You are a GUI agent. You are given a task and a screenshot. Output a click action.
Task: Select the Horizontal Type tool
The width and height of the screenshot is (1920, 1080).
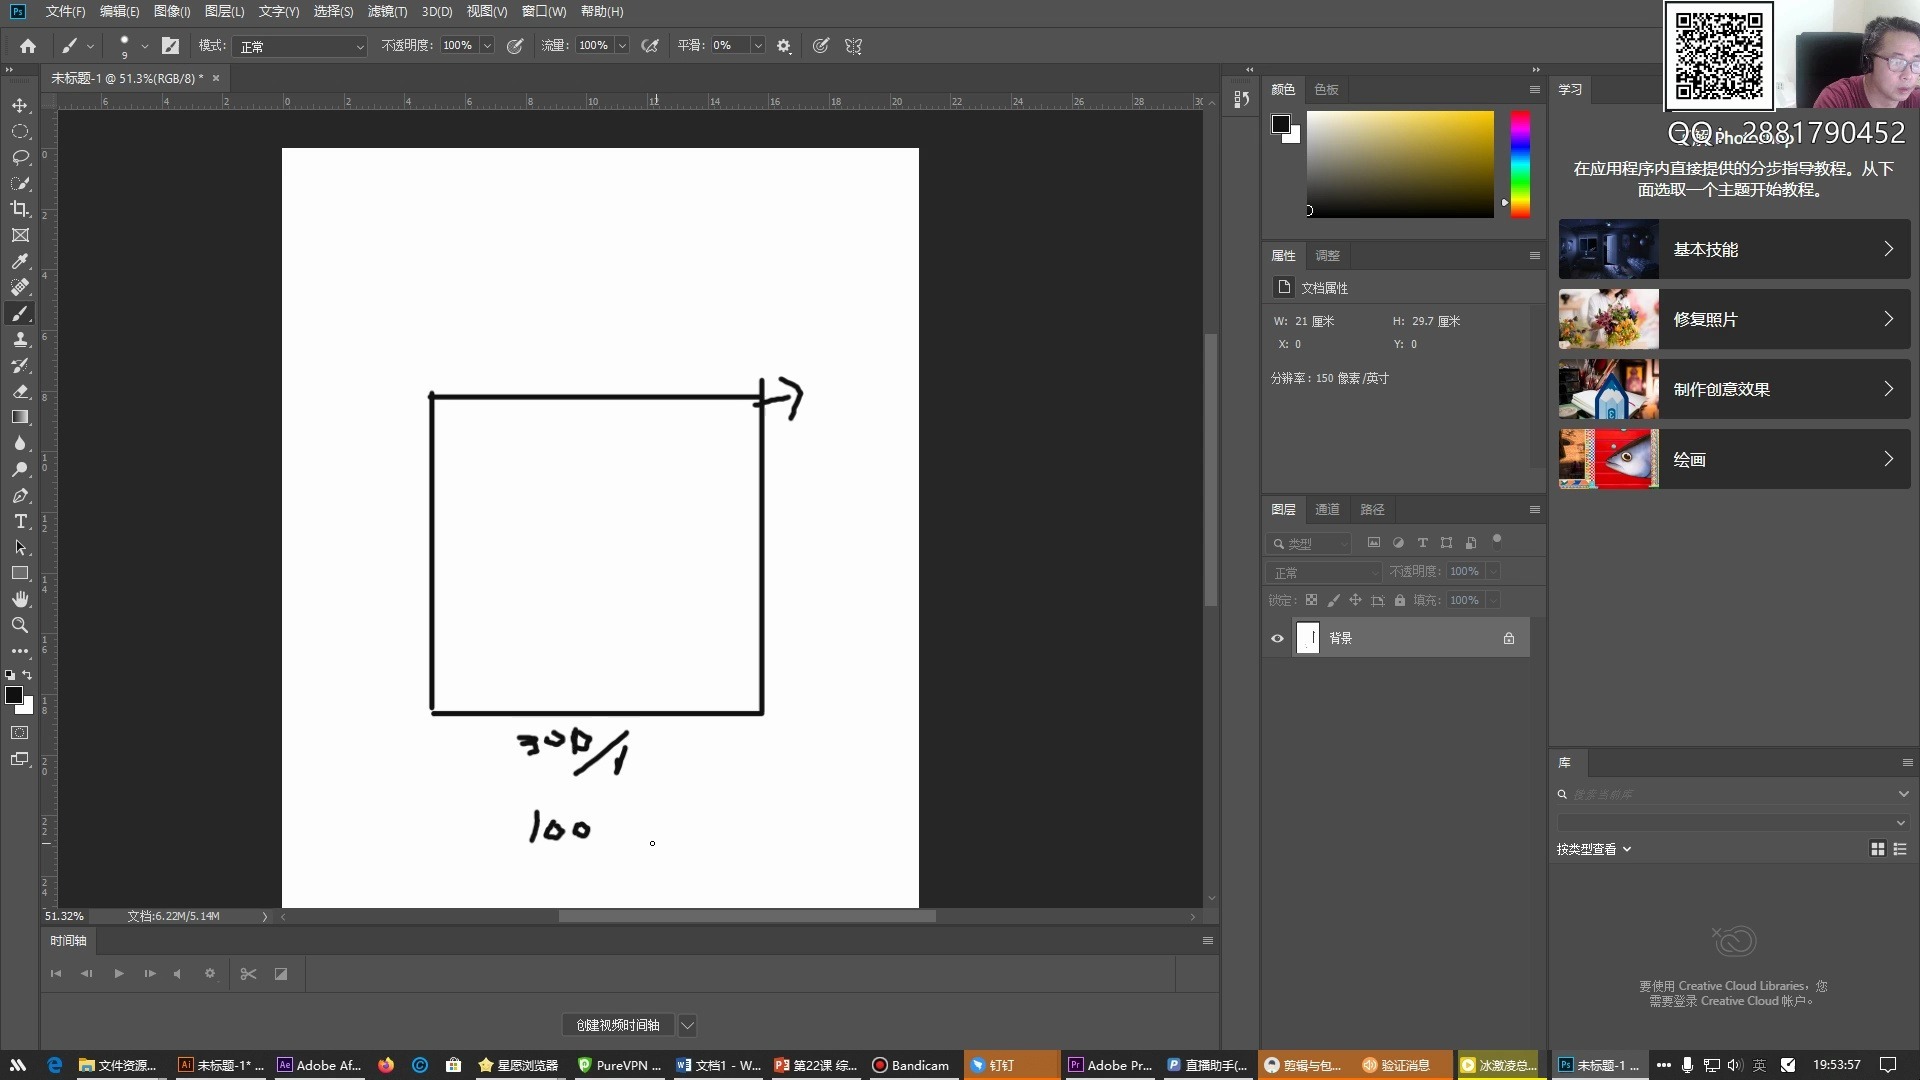19,522
